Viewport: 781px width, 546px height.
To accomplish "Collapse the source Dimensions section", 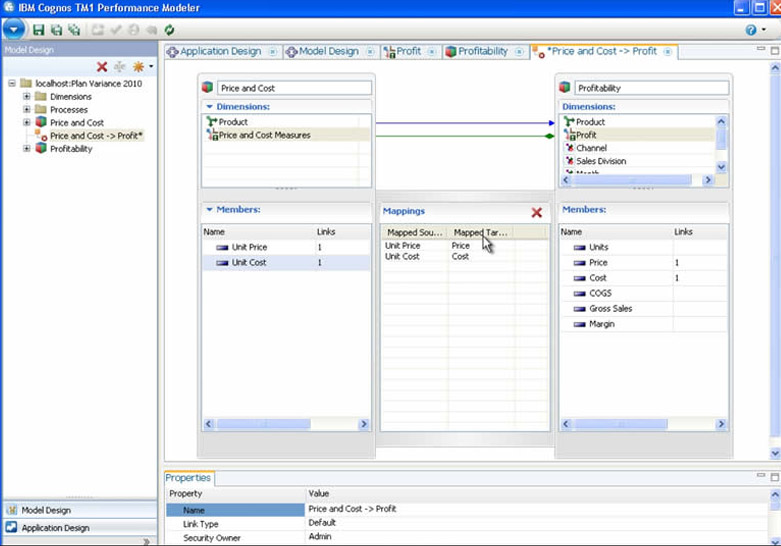I will point(209,107).
